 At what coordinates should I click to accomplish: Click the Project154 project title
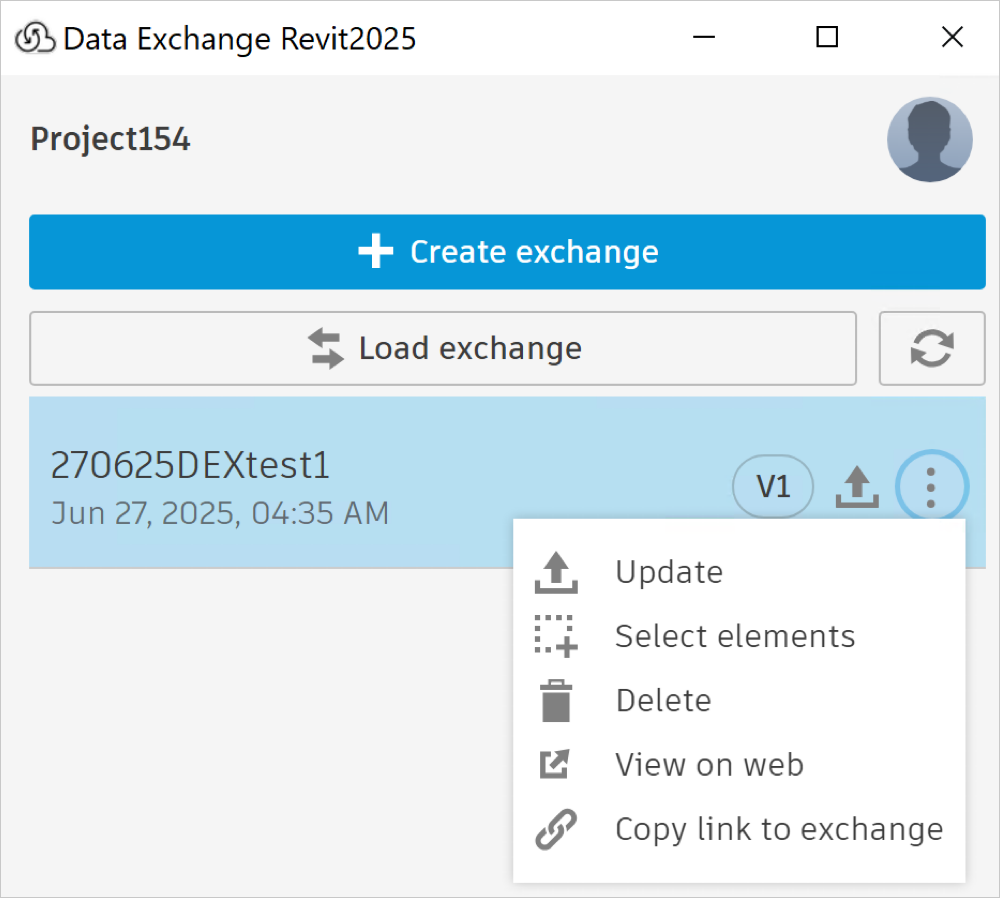coord(110,139)
